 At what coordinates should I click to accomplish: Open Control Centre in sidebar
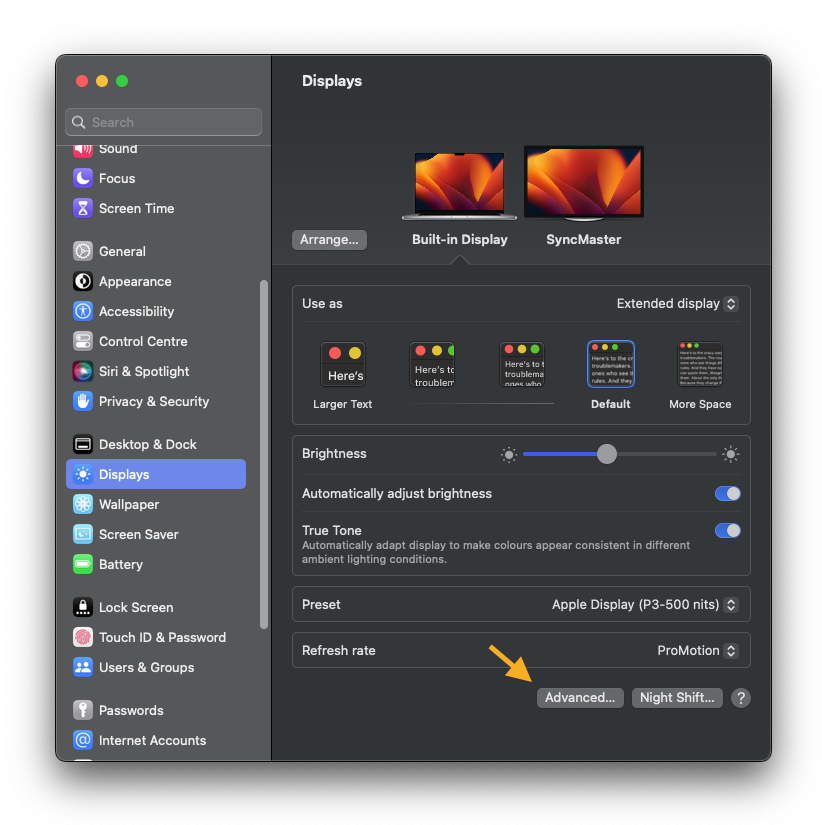[156, 341]
